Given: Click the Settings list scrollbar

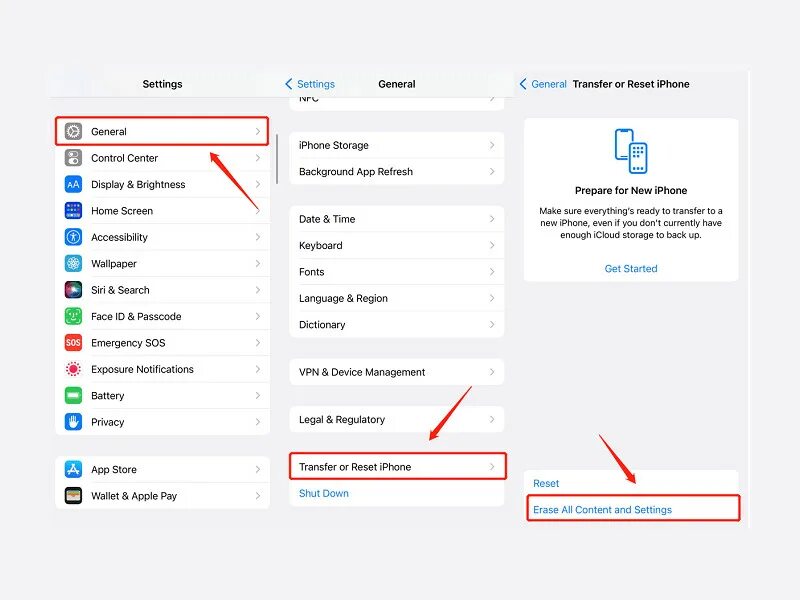Looking at the screenshot, I should pyautogui.click(x=277, y=159).
